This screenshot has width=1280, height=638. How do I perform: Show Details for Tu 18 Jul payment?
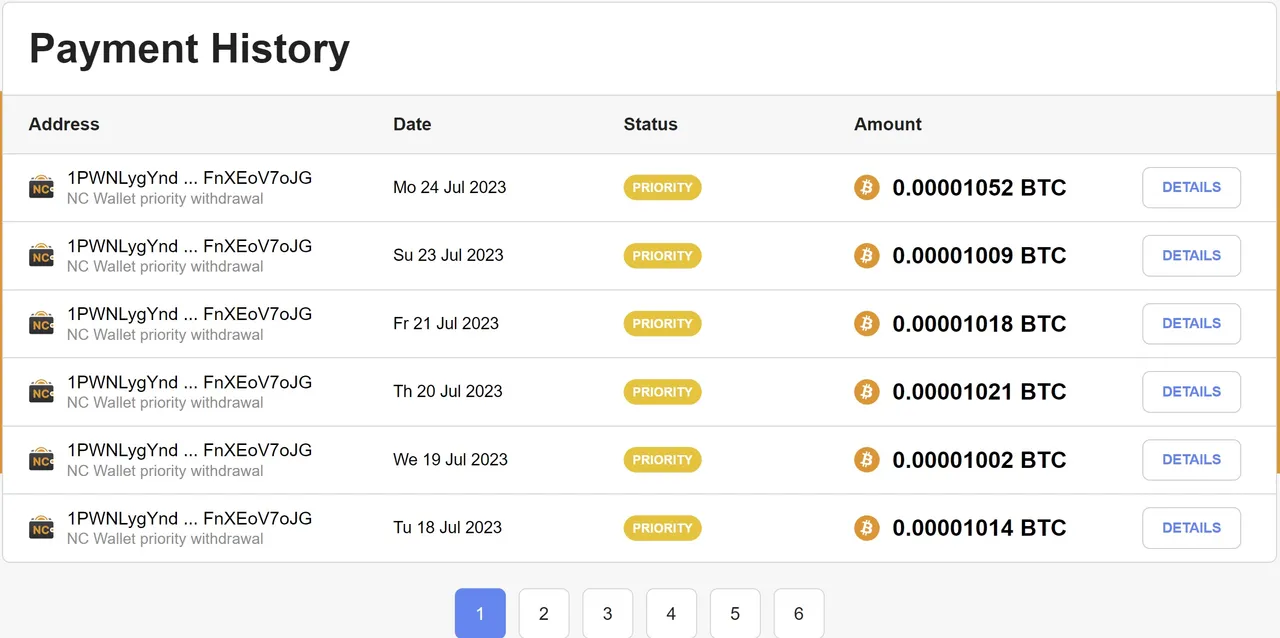[1191, 527]
